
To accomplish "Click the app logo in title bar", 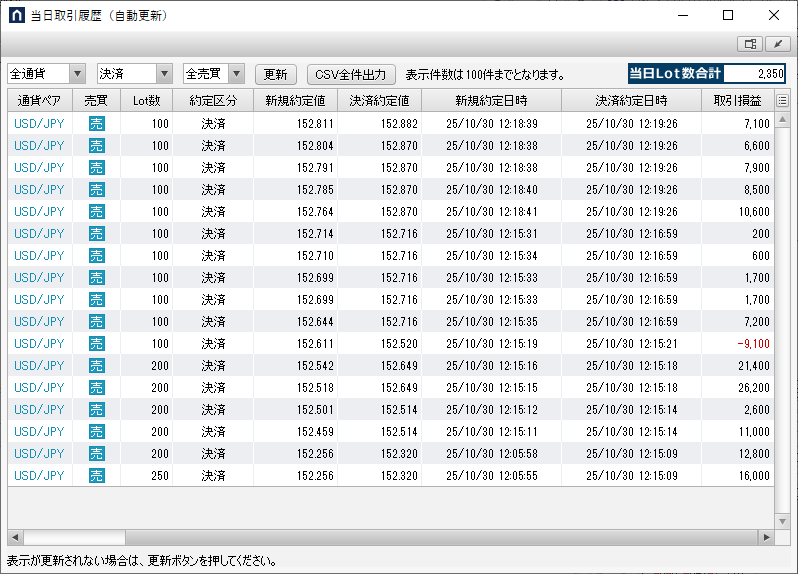I will click(x=16, y=16).
